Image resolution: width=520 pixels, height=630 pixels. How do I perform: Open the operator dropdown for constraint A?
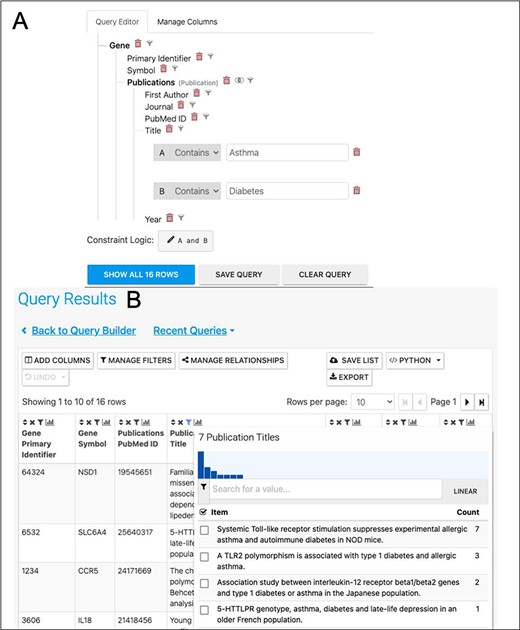(187, 153)
